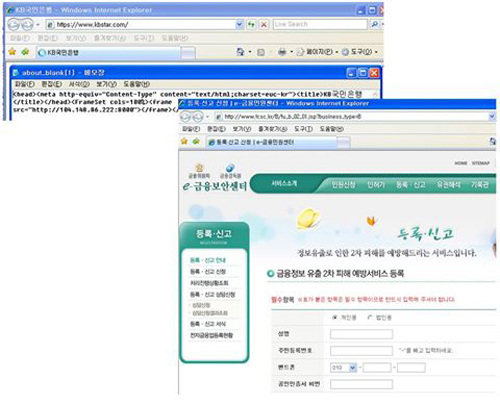This screenshot has width=500, height=405.
Task: Click the add favorites icon in front browser
Action: [x=196, y=142]
